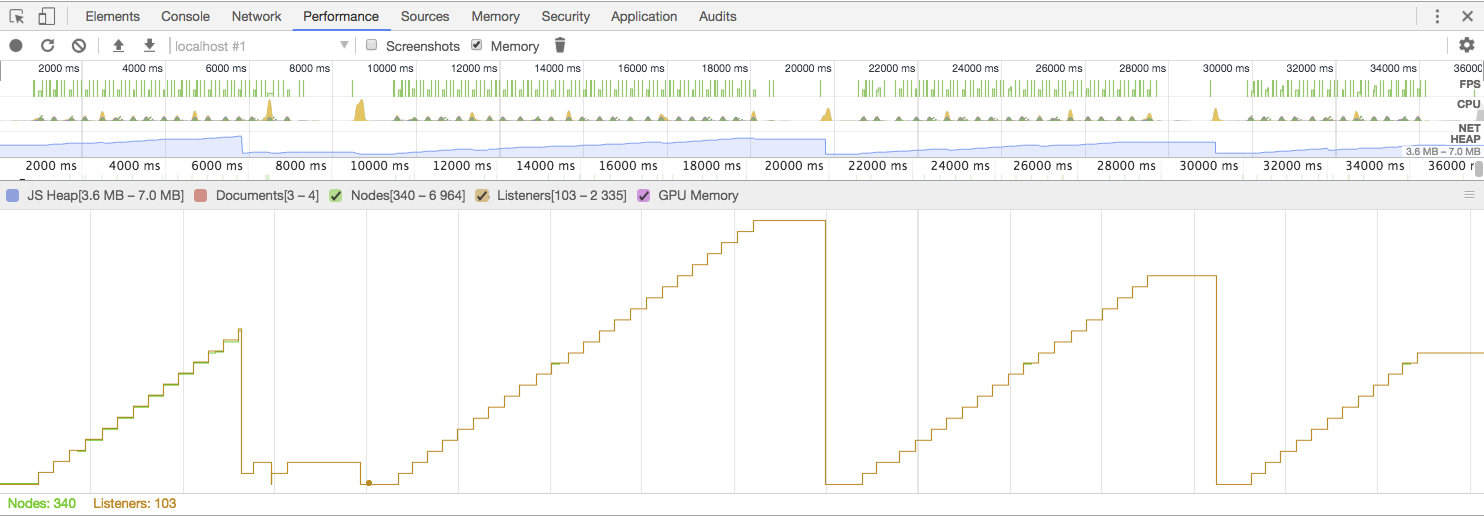Click the vertical scrollbar beside the timeline

(1479, 168)
